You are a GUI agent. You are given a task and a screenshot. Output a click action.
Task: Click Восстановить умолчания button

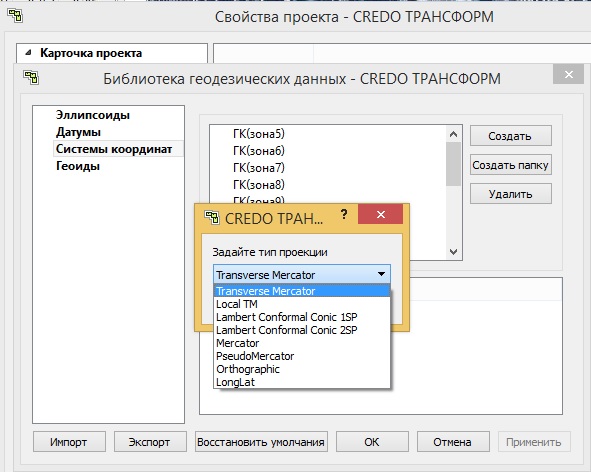[x=261, y=441]
